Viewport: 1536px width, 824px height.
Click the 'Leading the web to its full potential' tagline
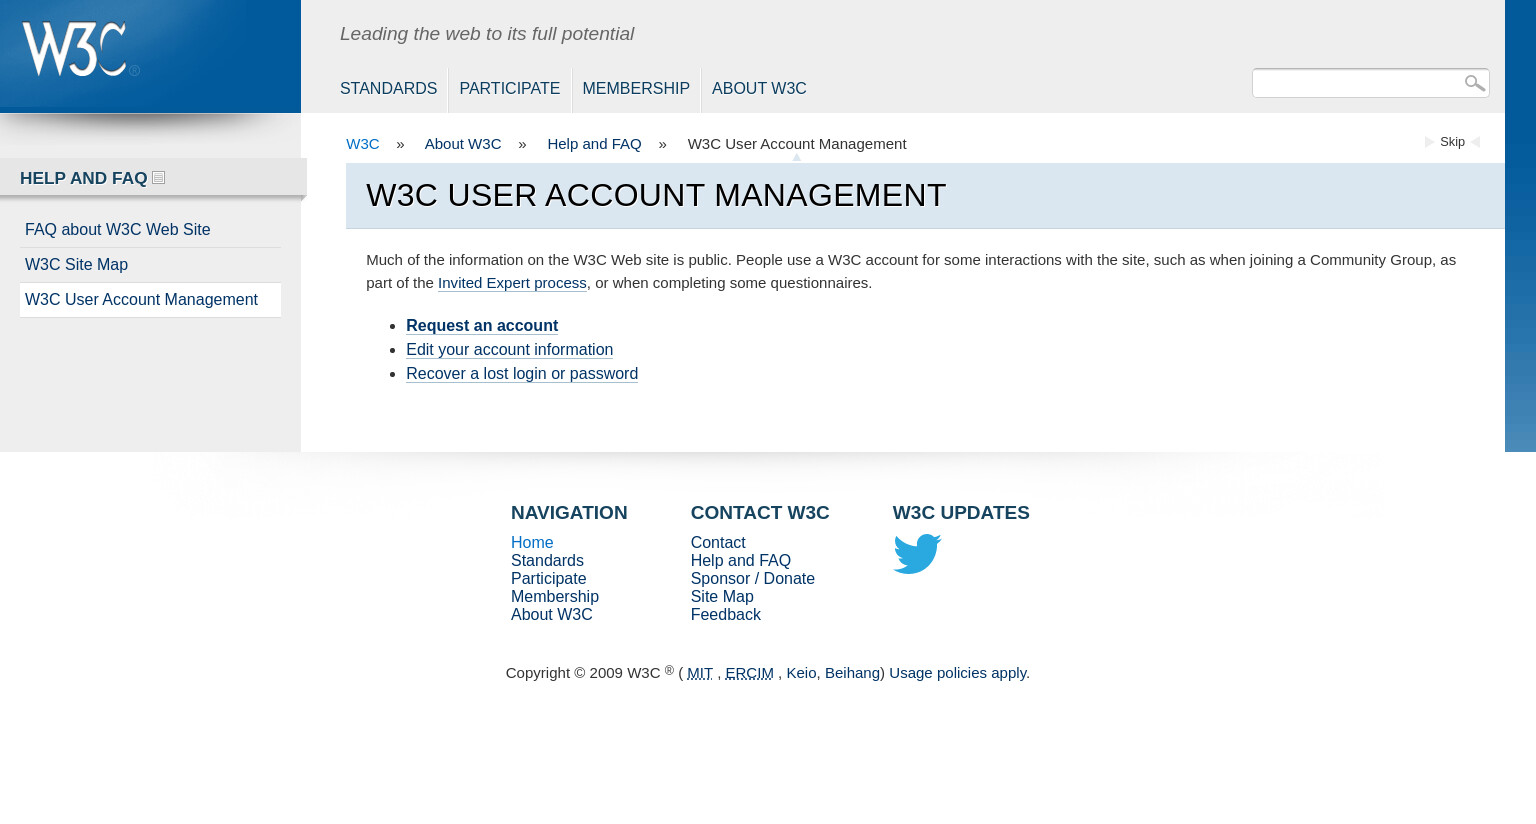[x=487, y=34]
